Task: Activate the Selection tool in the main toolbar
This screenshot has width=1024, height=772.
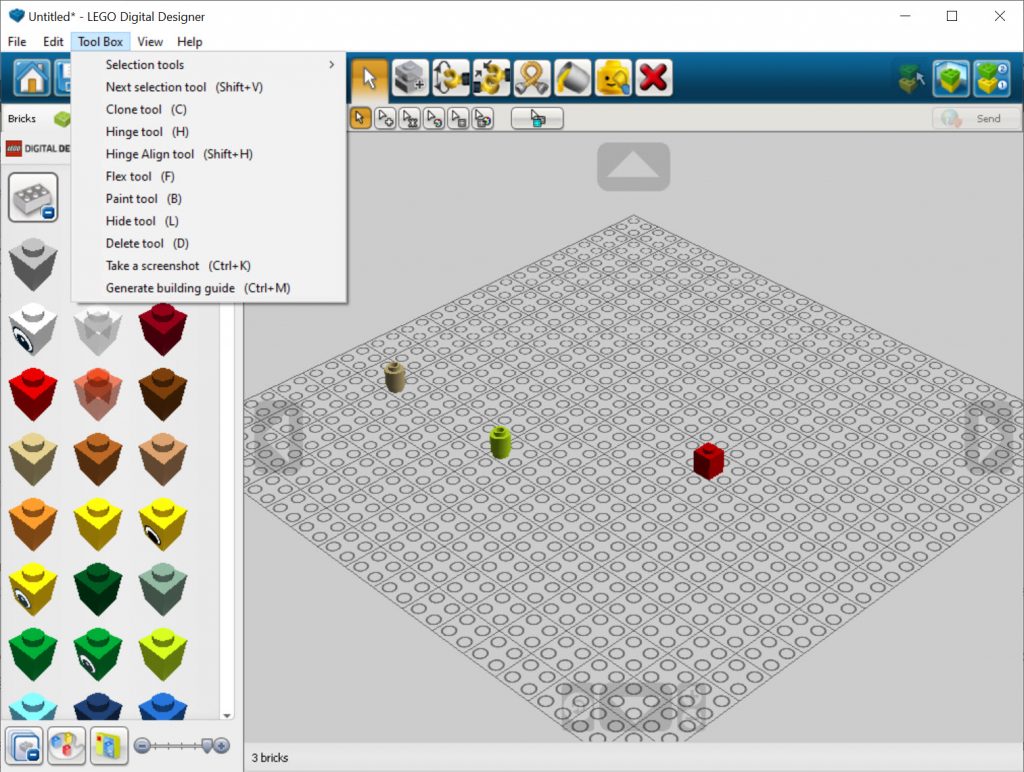Action: tap(370, 78)
